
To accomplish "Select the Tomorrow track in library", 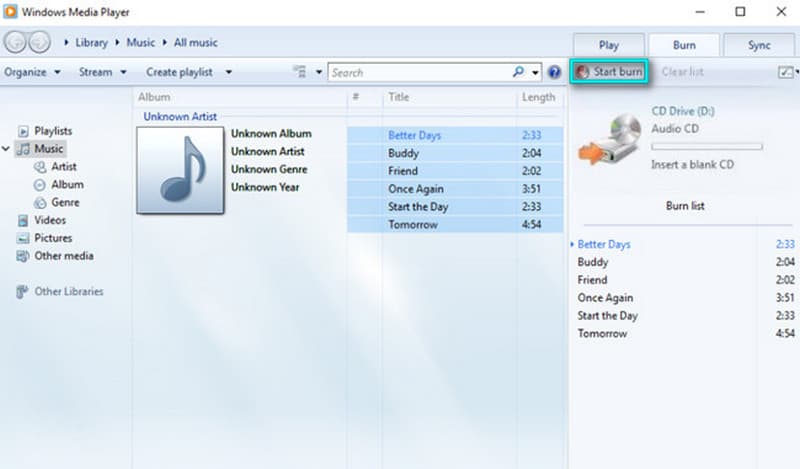I will (455, 225).
